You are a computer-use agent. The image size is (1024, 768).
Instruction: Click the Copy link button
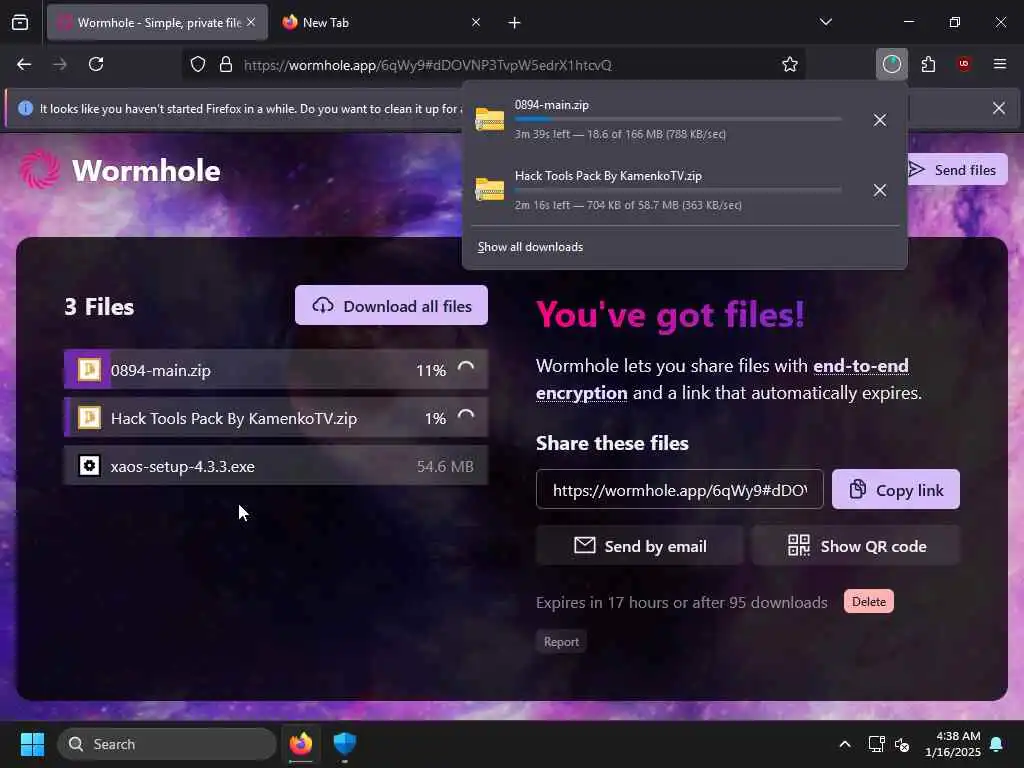[895, 489]
